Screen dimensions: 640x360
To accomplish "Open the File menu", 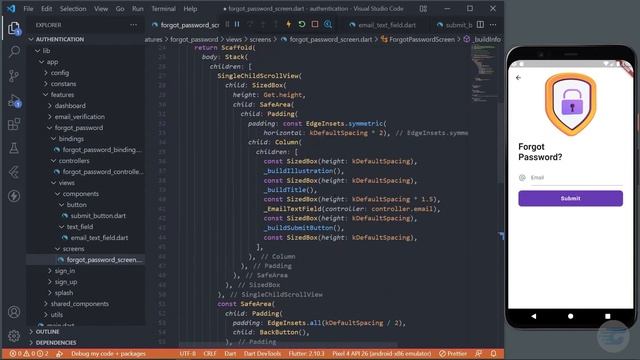I will tap(29, 9).
